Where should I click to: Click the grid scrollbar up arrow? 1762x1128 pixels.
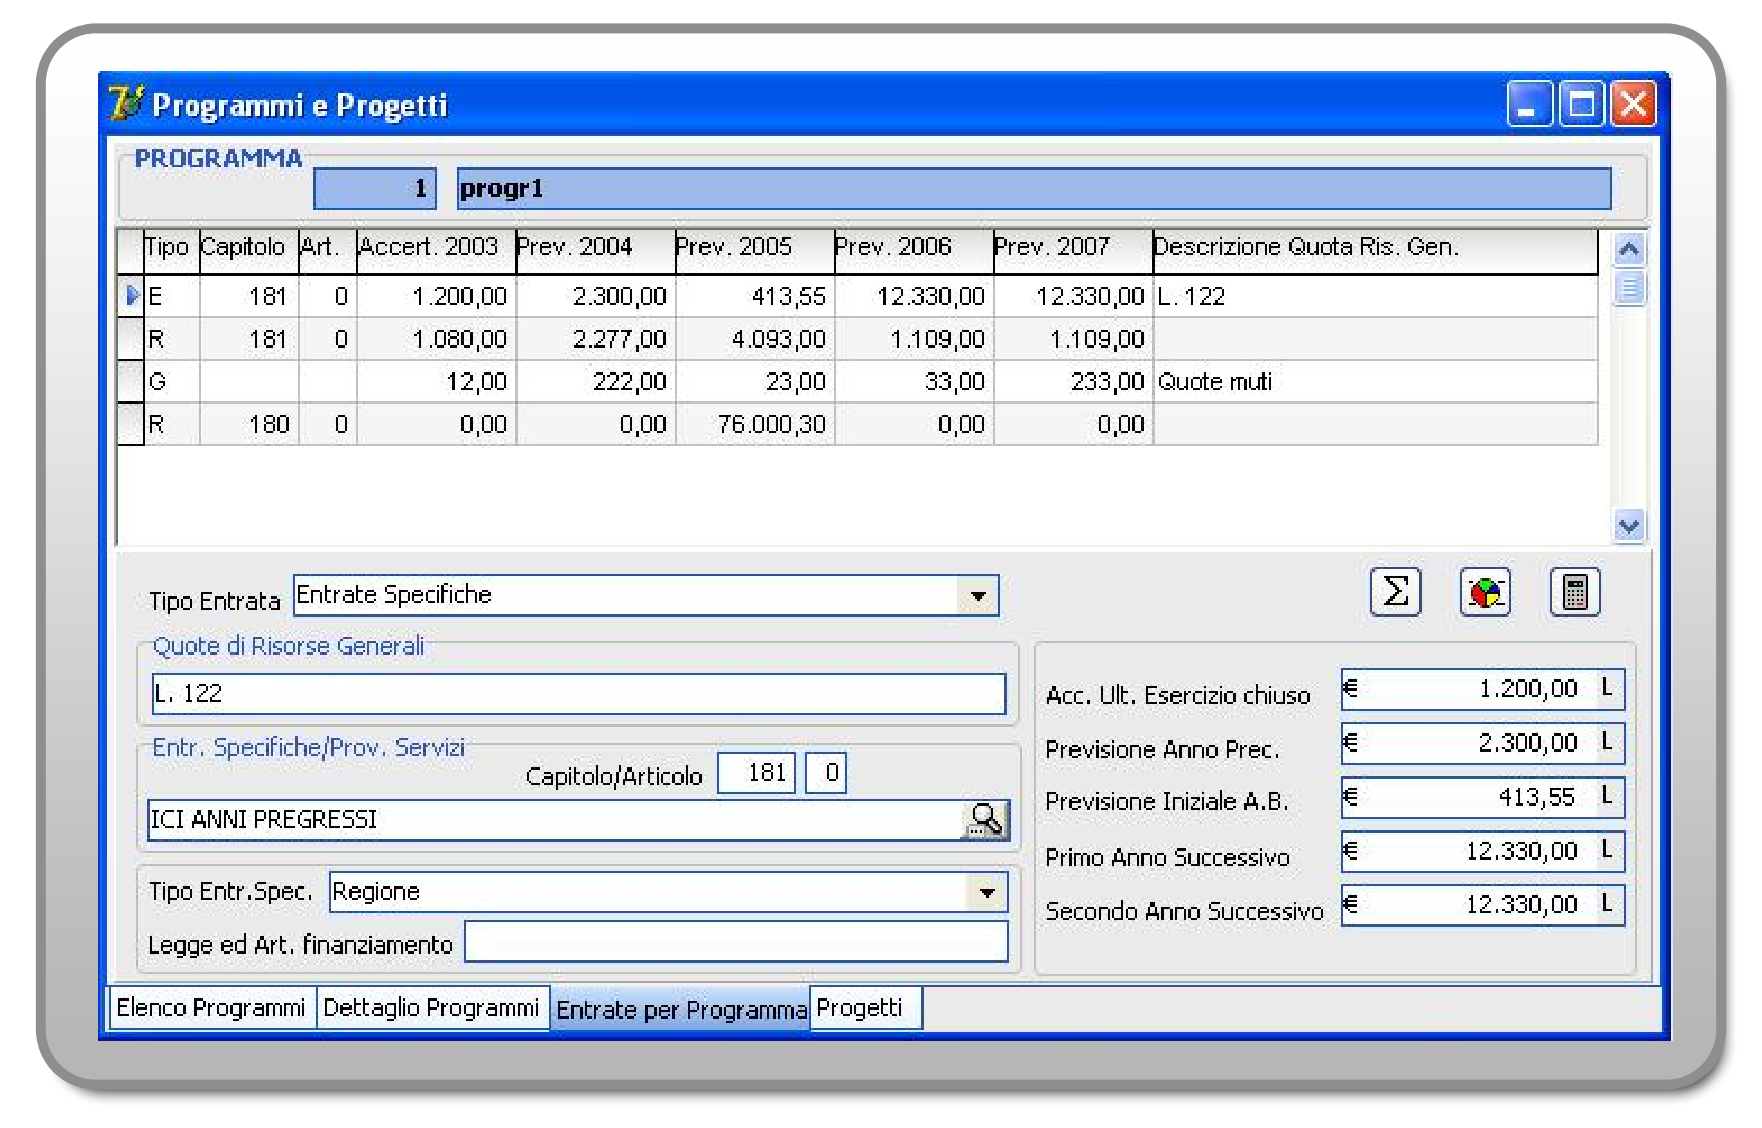coord(1629,250)
